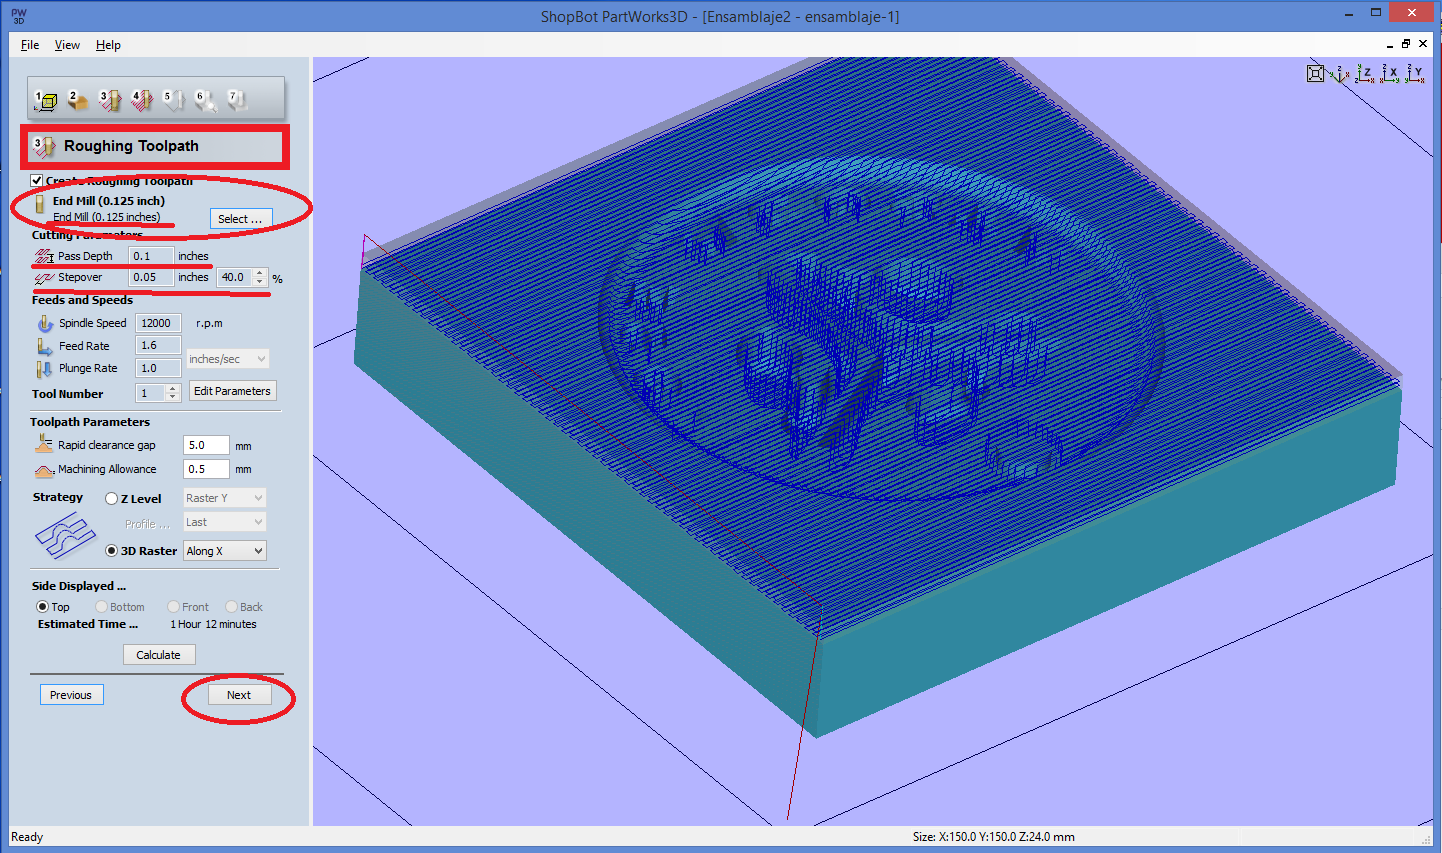Click the End Mill tool icon

[41, 203]
